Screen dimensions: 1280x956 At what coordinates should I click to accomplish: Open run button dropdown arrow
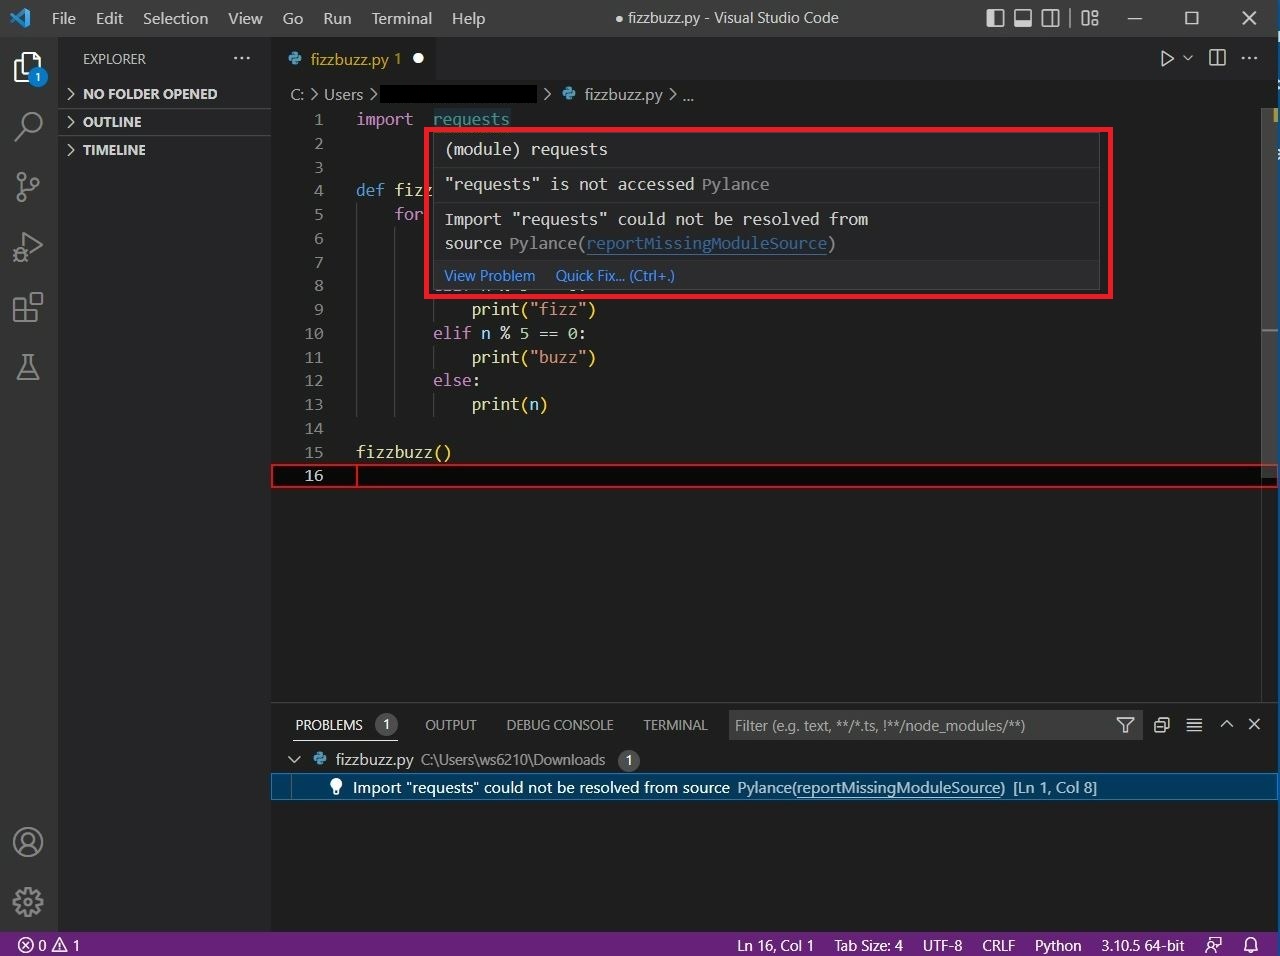[1188, 58]
